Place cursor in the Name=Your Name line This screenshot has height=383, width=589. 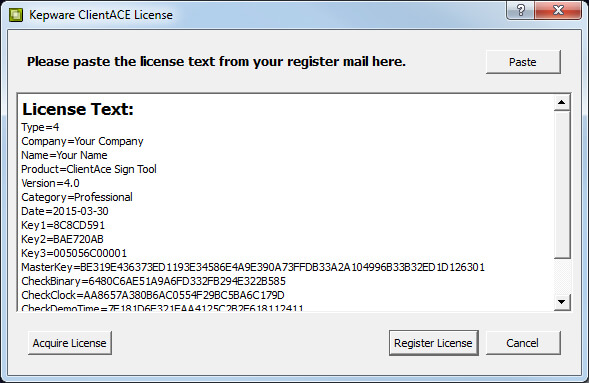click(x=64, y=155)
